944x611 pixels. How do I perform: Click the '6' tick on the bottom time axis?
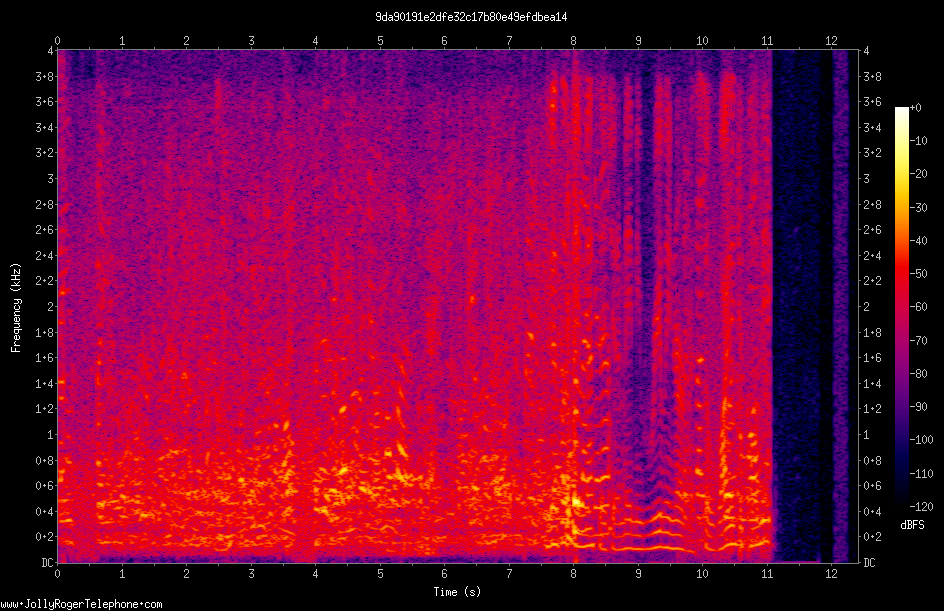(444, 574)
